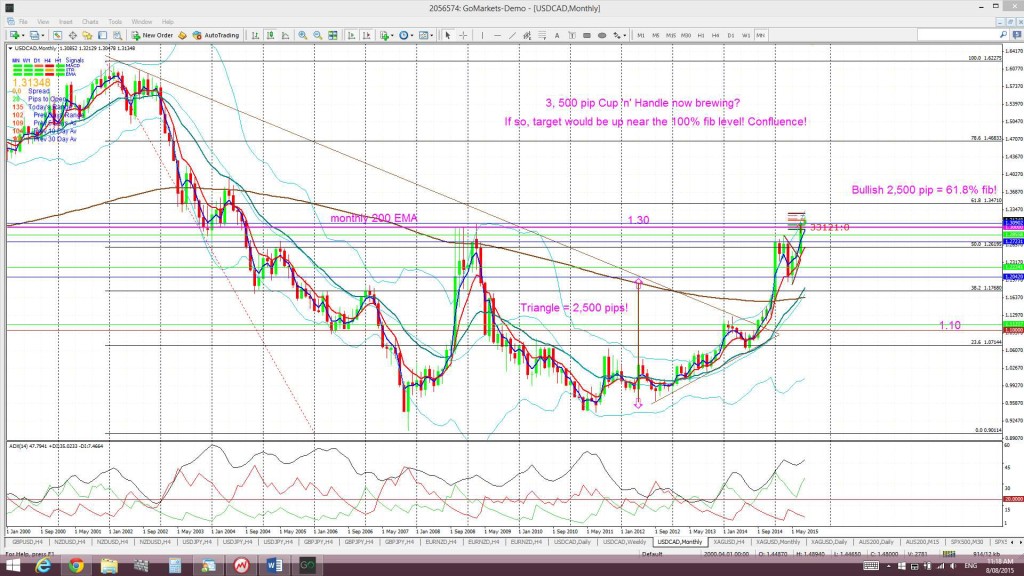Open Internet Explorer from taskbar
The image size is (1024, 576).
pos(43,566)
